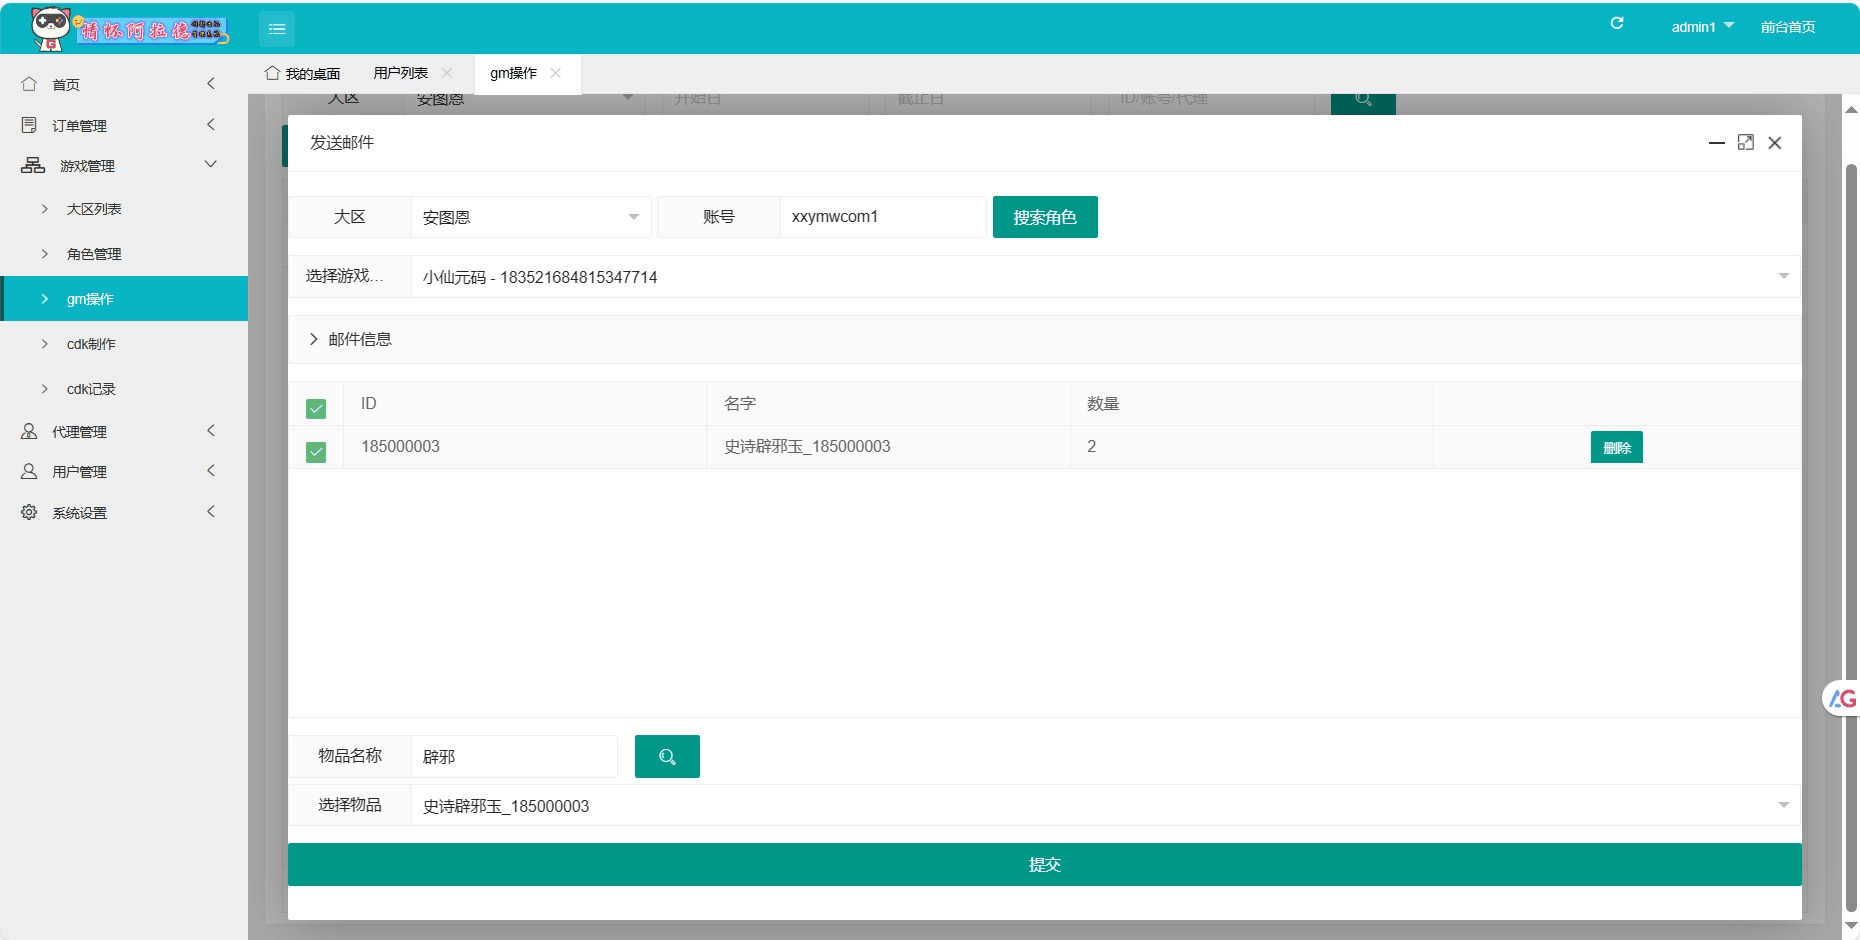Screen dimensions: 1860x940
Task: Toggle the select-all checkbox in table header
Action: tap(316, 409)
